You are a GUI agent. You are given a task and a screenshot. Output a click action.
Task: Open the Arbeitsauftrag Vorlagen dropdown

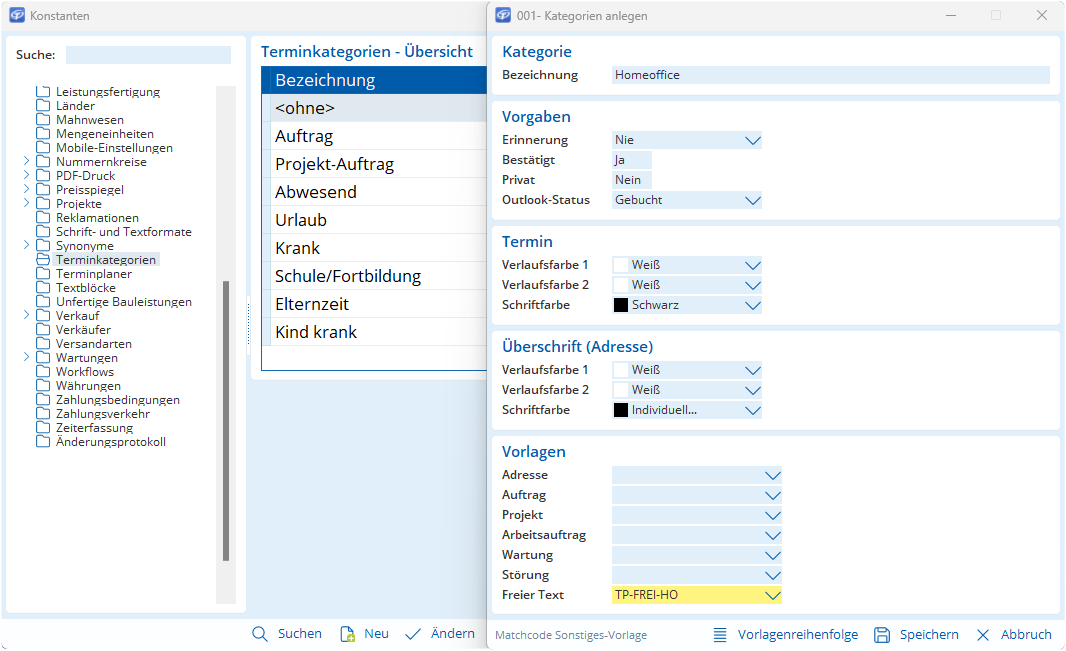point(772,535)
